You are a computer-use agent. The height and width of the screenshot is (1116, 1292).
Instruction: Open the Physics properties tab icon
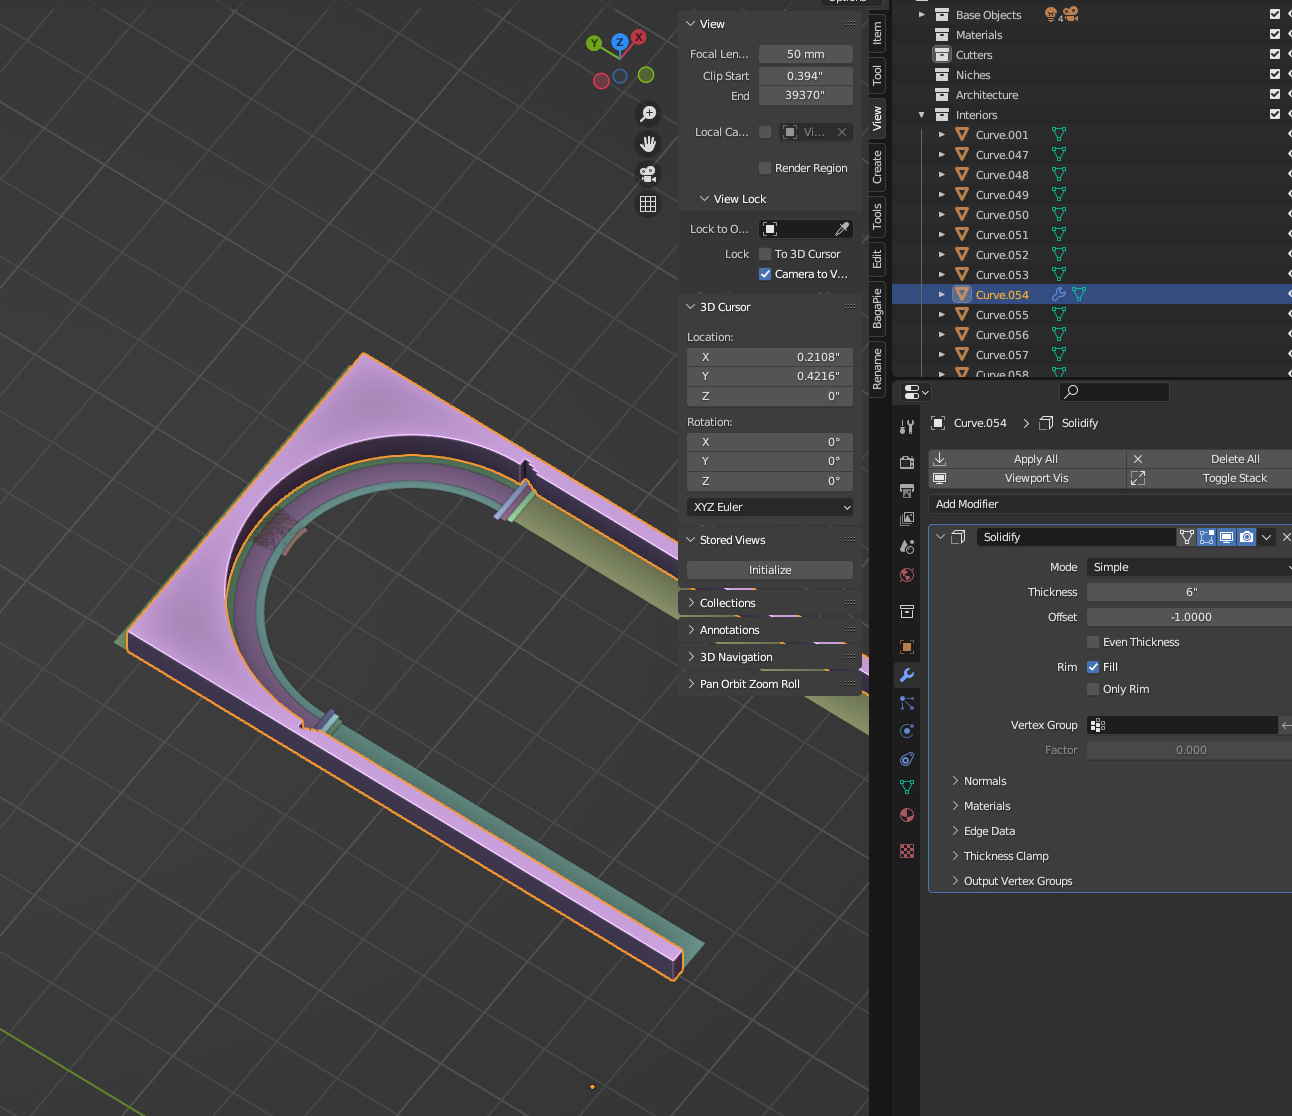[x=907, y=731]
